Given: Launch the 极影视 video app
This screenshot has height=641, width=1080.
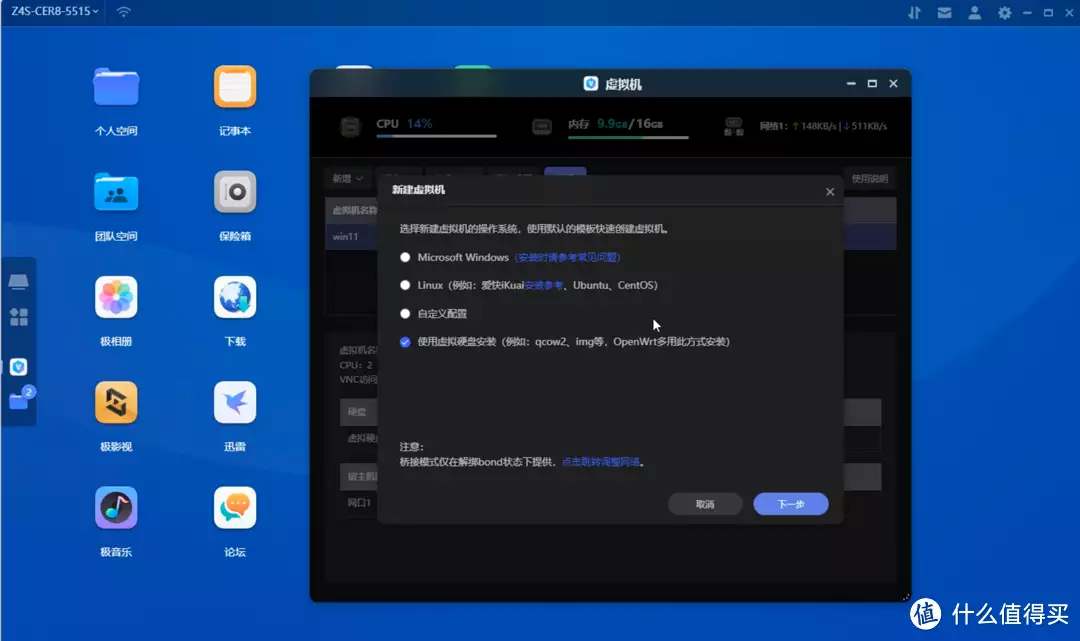Looking at the screenshot, I should click(x=116, y=403).
